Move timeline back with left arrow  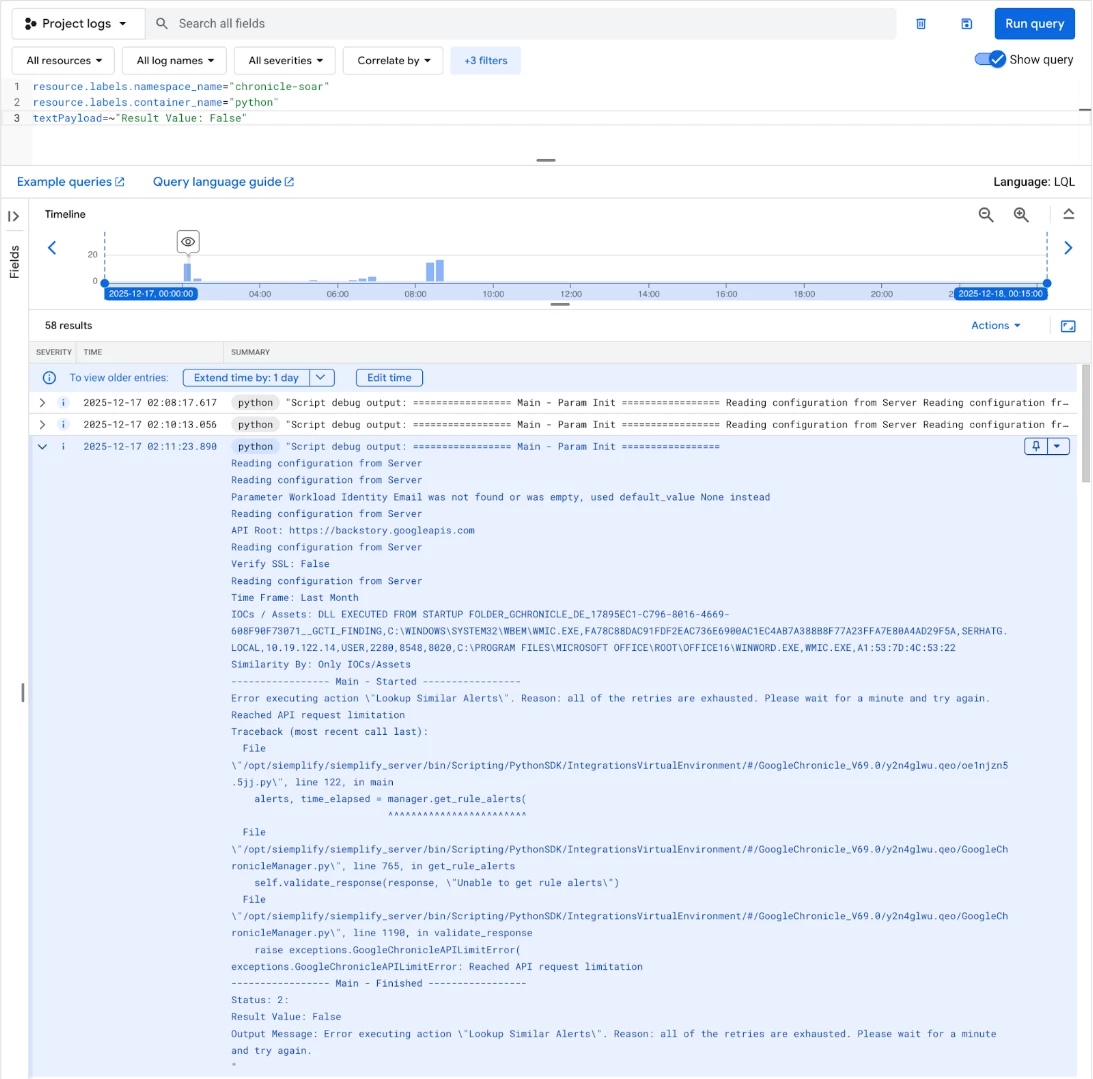click(x=52, y=247)
